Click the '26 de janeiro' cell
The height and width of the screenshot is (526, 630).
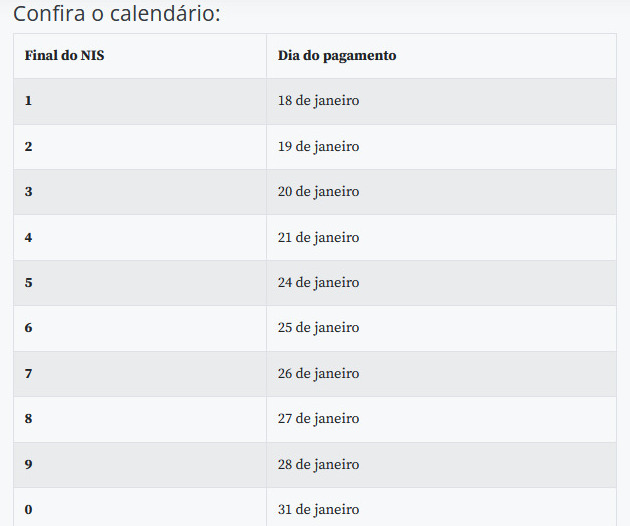coord(441,374)
